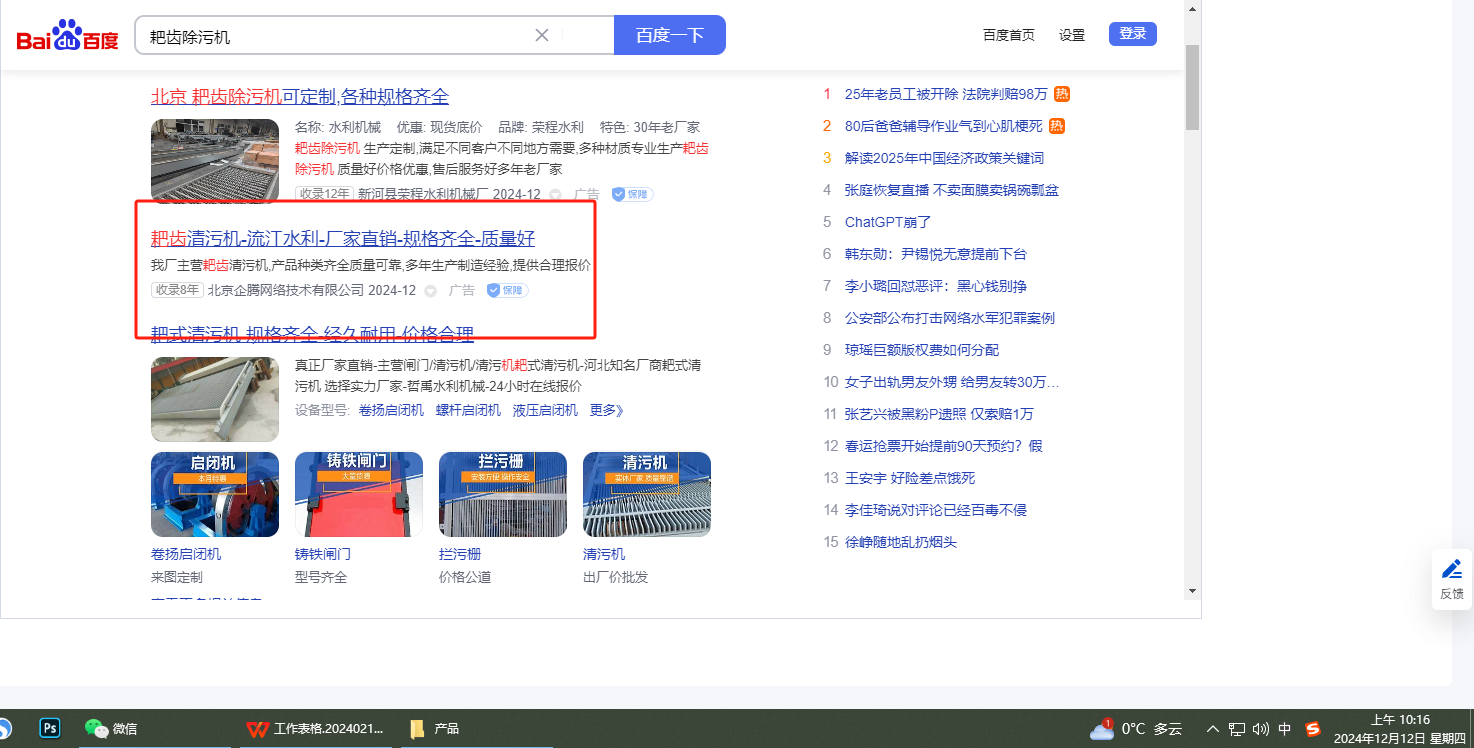Open result 耙式清污机 规格齐全 经久耐用 价格合理
This screenshot has width=1474, height=748.
pyautogui.click(x=312, y=334)
